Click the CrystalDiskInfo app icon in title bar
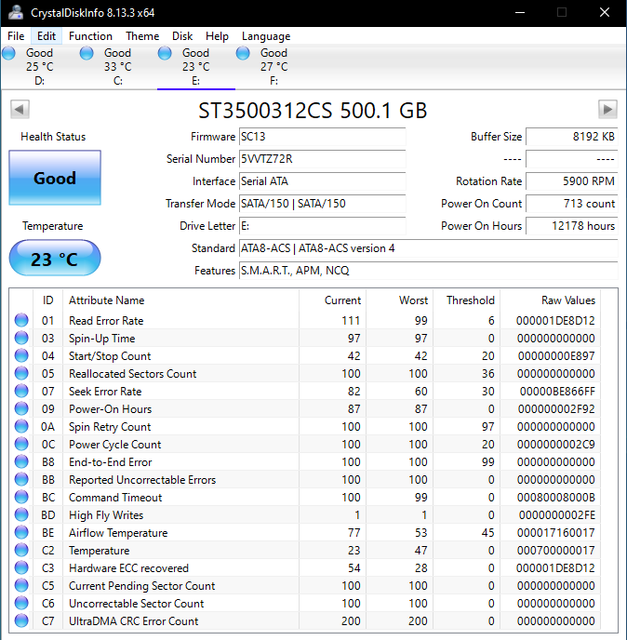627x640 pixels. 16,13
